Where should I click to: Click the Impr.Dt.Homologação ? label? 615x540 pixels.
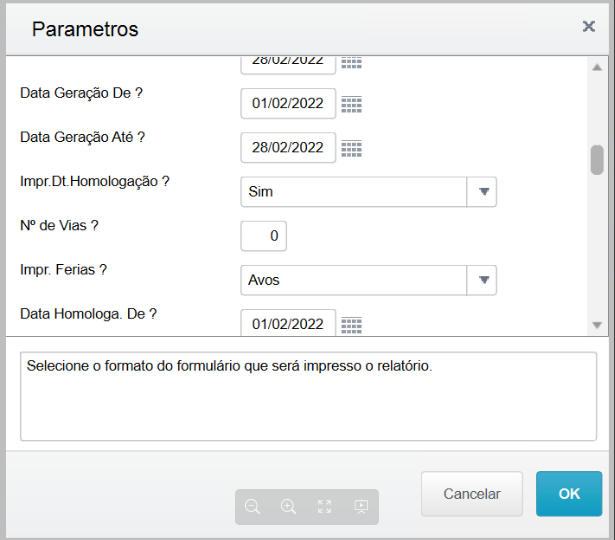pos(95,182)
